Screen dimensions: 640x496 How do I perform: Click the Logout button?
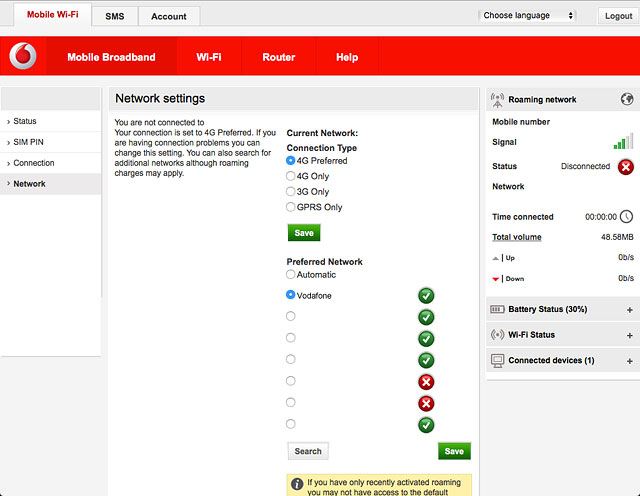coord(618,16)
